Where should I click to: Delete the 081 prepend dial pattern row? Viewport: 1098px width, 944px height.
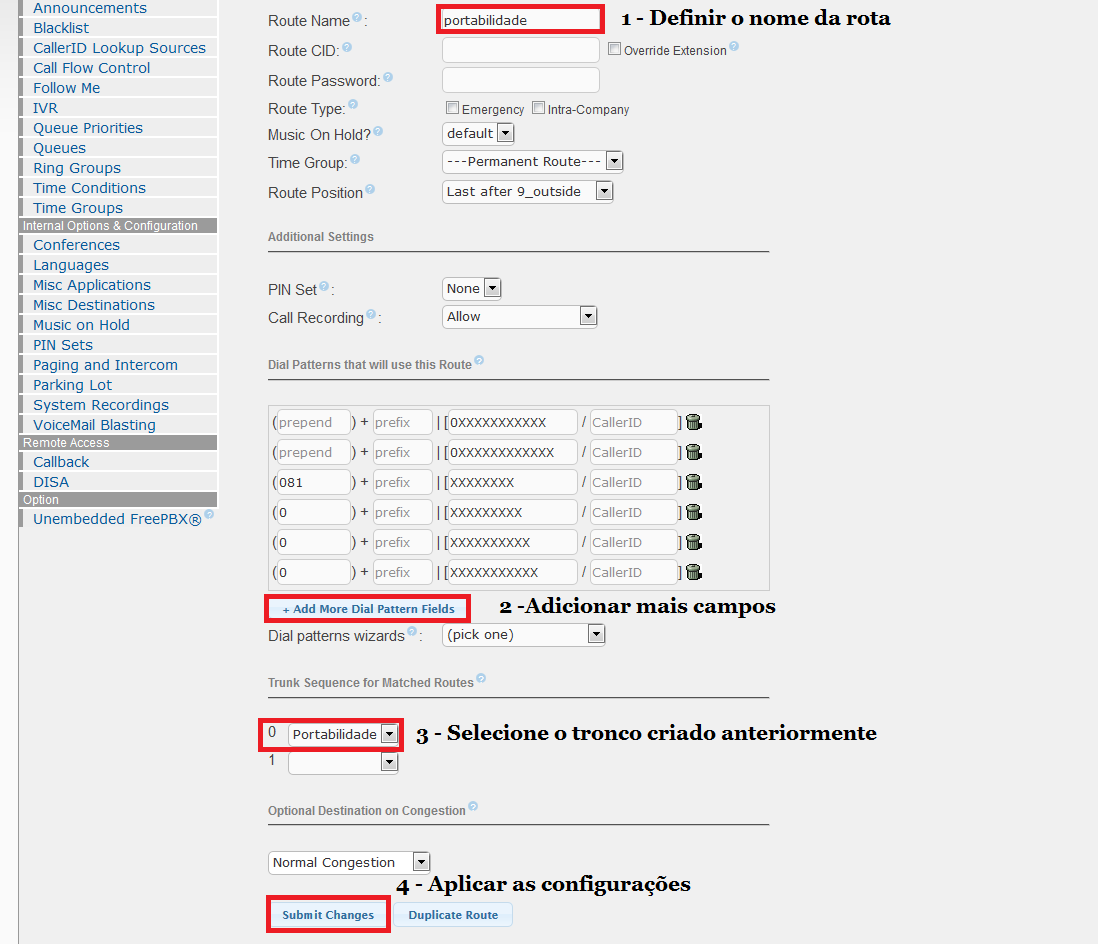pyautogui.click(x=693, y=482)
